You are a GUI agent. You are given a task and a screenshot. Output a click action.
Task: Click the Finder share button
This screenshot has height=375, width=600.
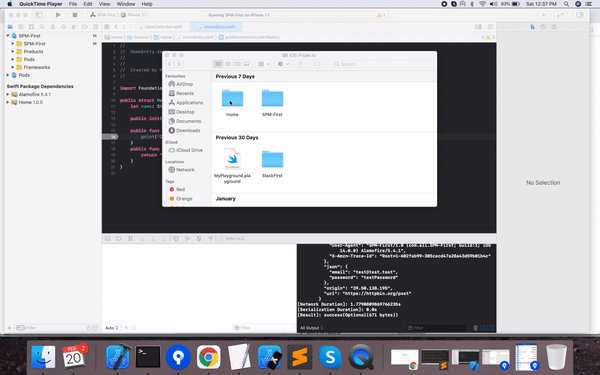pos(300,64)
